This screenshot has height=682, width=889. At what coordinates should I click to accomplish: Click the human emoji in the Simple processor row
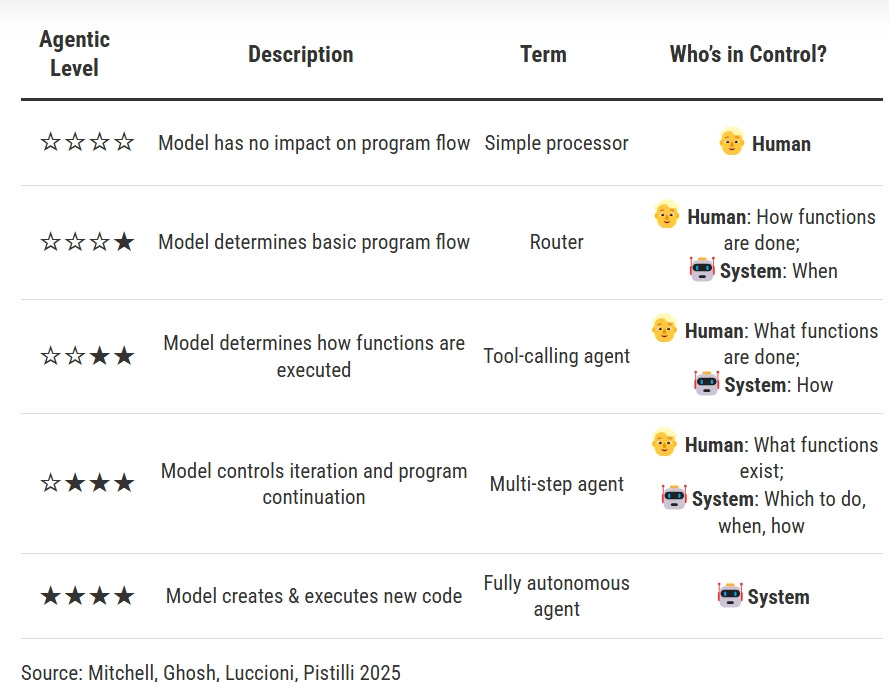(x=731, y=141)
